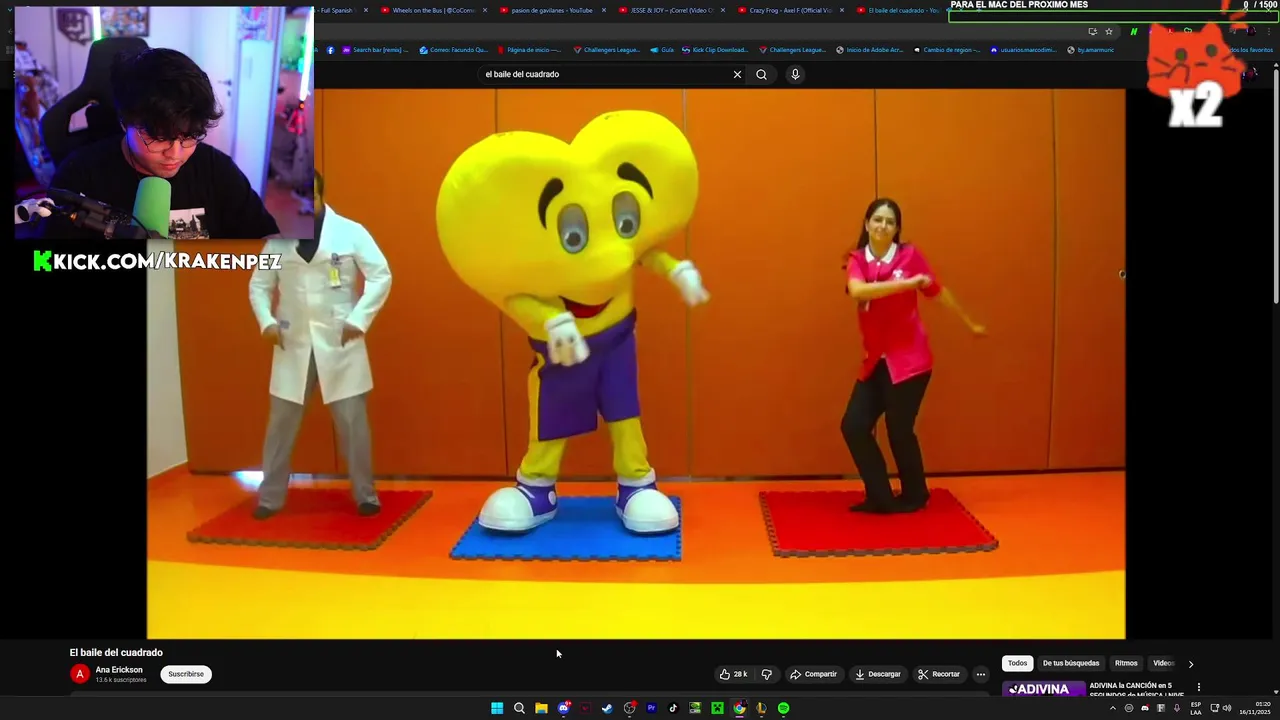Bookmark this page with the star icon
The height and width of the screenshot is (720, 1280).
pyautogui.click(x=1108, y=32)
